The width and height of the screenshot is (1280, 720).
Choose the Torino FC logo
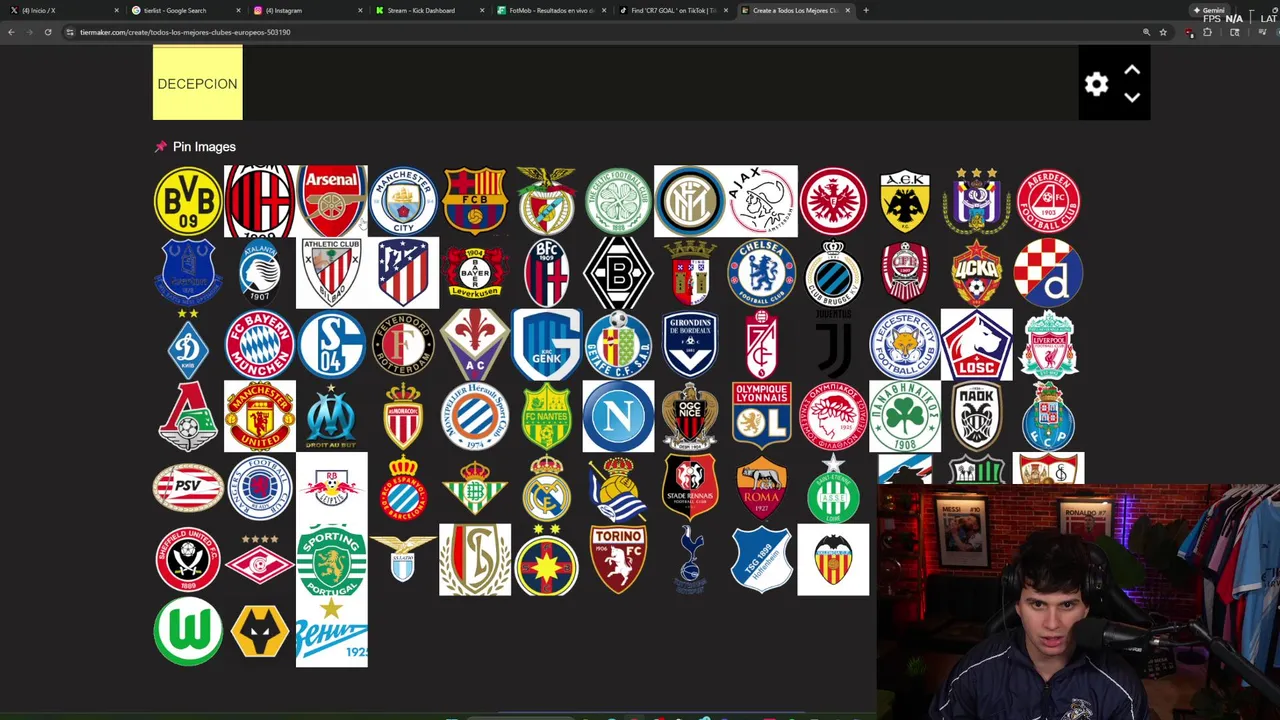coord(618,560)
